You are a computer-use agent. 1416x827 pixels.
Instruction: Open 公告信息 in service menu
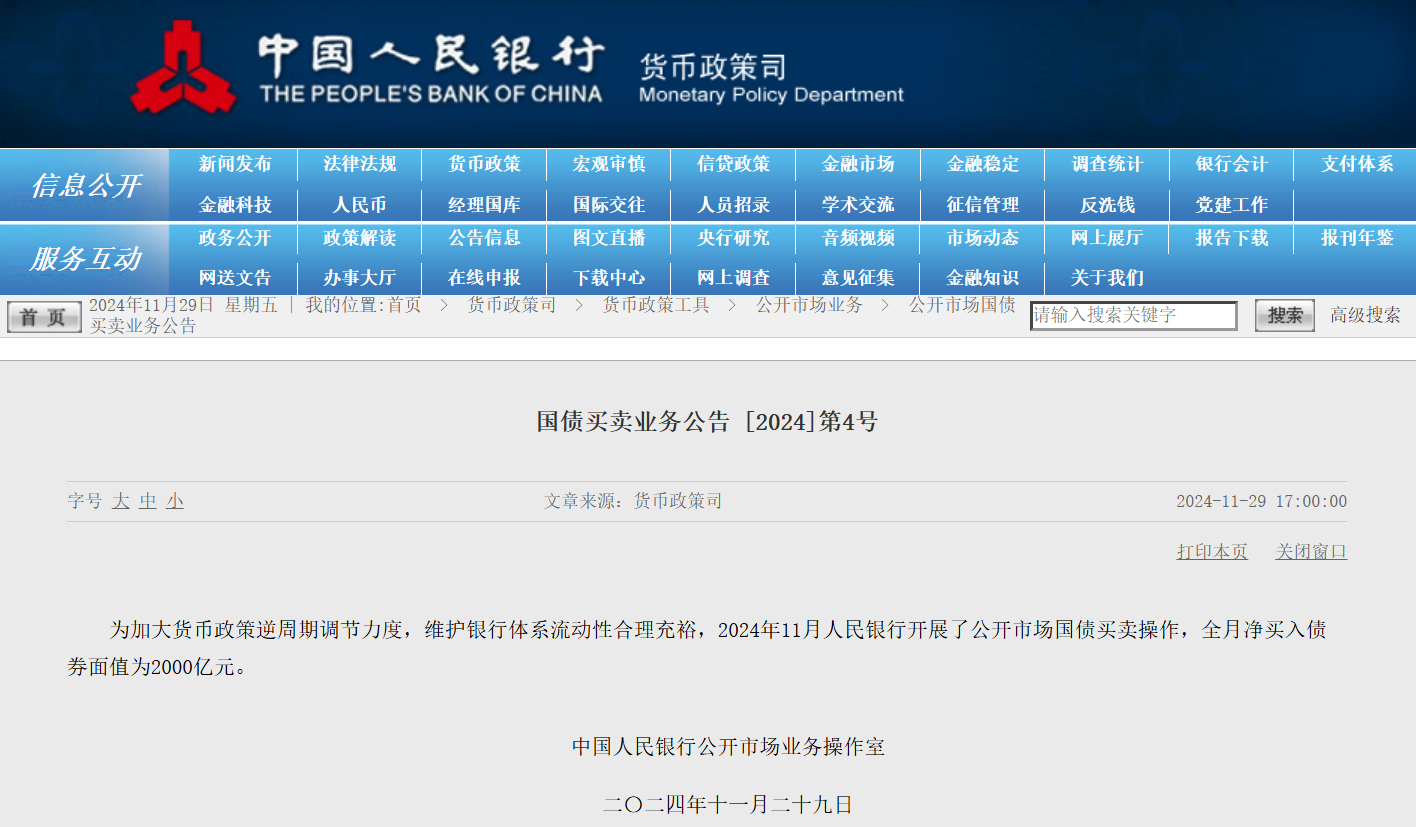(484, 238)
